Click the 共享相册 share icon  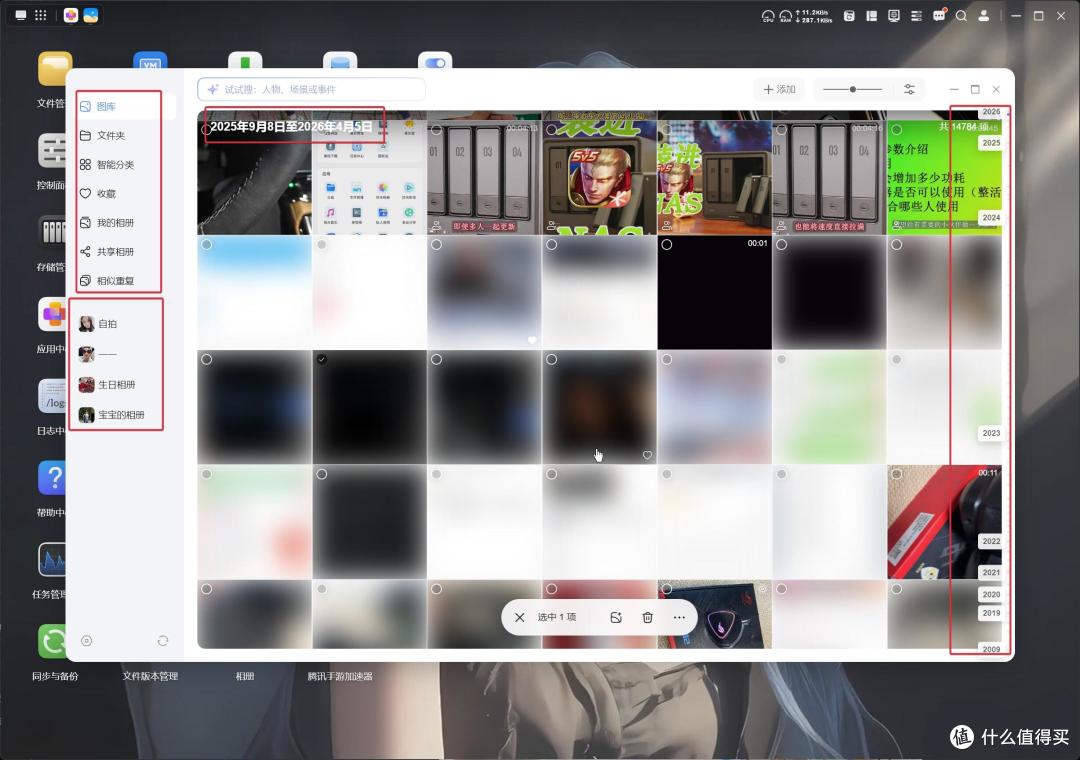coord(85,251)
